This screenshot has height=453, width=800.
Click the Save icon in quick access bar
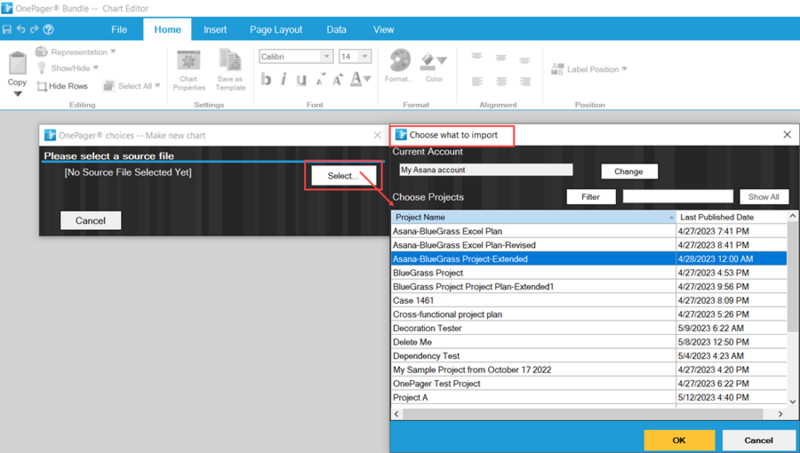[x=7, y=29]
